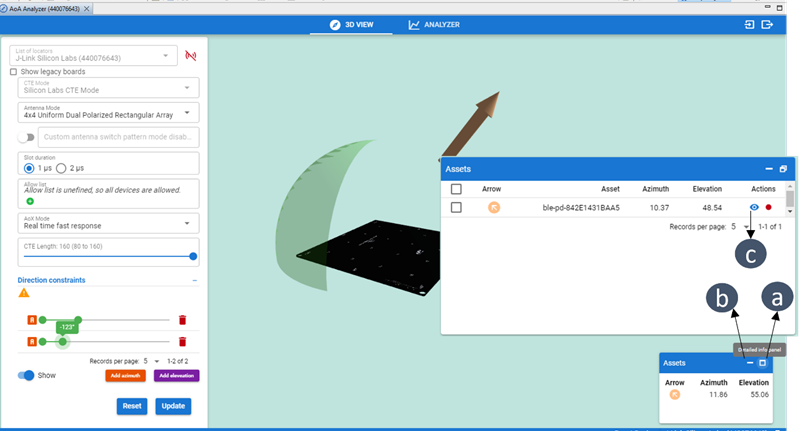Click the custom antenna switch pattern input field
800x431 pixels.
118,137
